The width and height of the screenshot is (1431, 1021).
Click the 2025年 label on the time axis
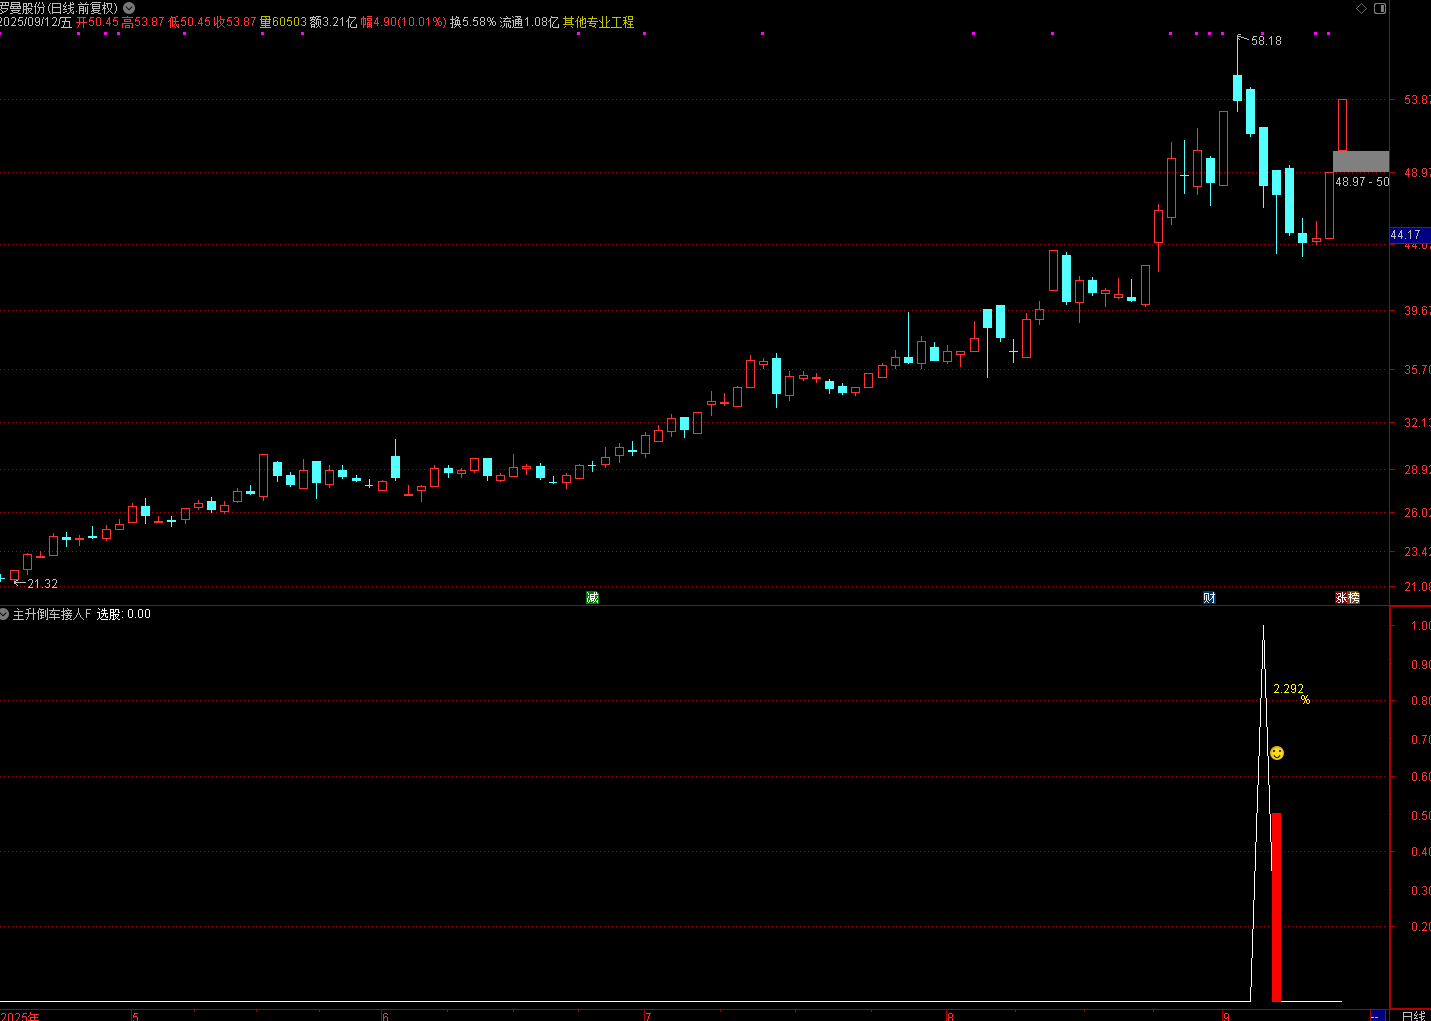click(x=20, y=1016)
